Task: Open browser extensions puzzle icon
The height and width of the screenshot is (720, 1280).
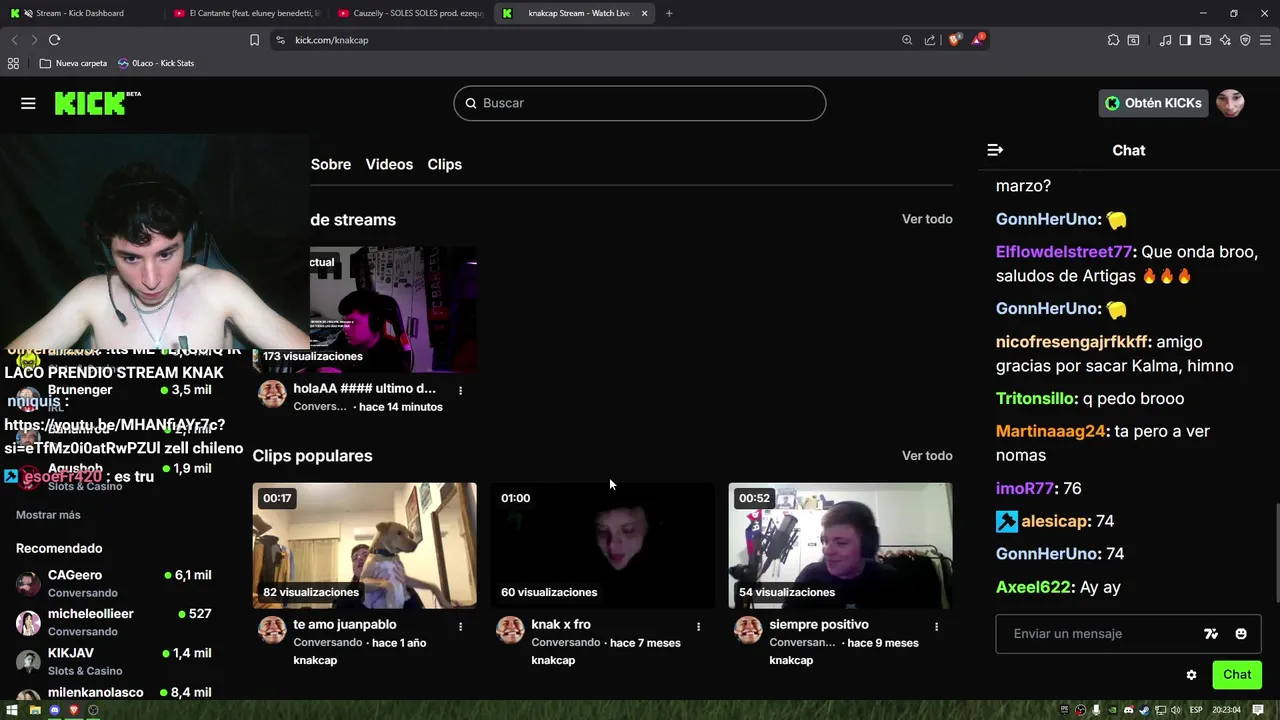Action: (x=1113, y=40)
